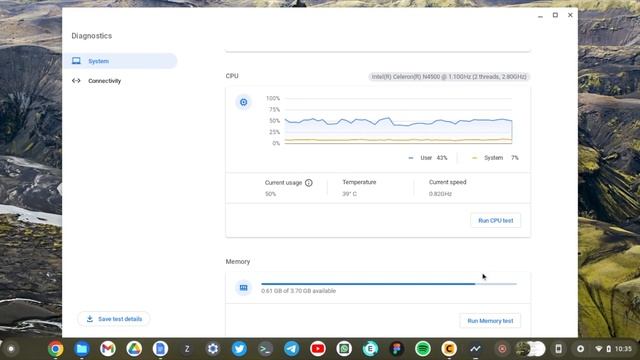Close the Diagnostics window
The height and width of the screenshot is (360, 640).
click(x=570, y=15)
